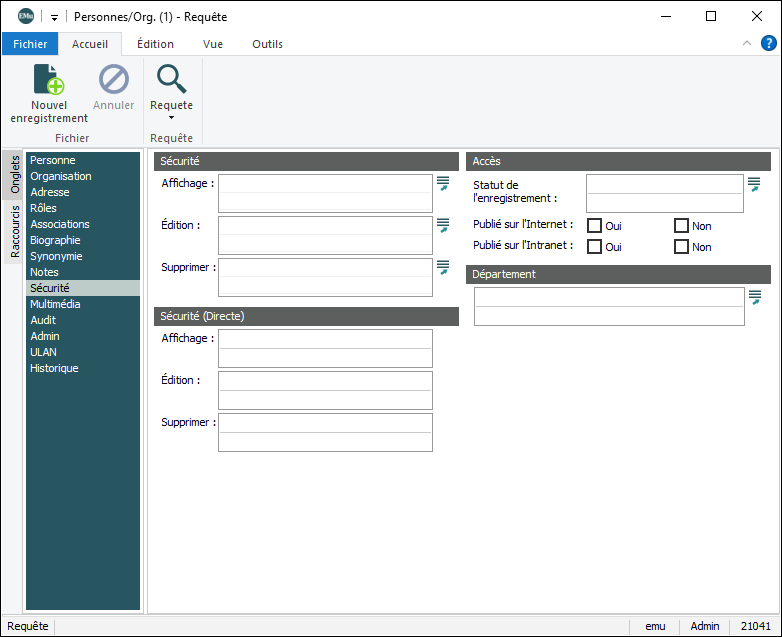782x637 pixels.
Task: Open the Fichier menu
Action: point(30,44)
